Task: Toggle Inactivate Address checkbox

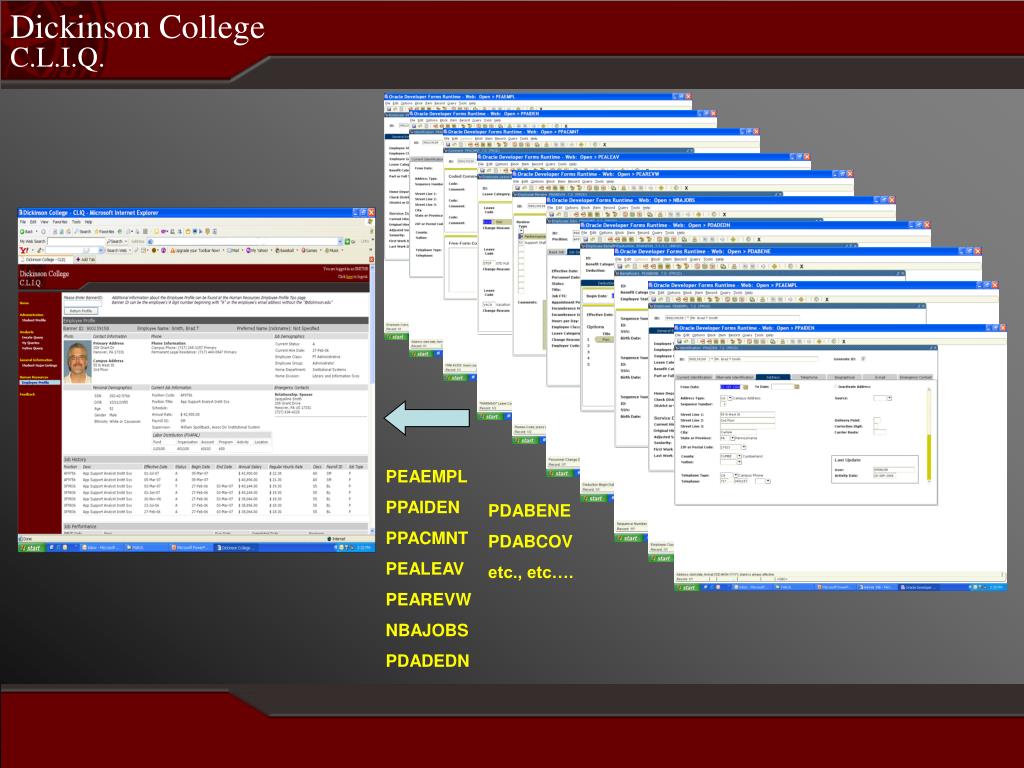Action: (x=835, y=387)
